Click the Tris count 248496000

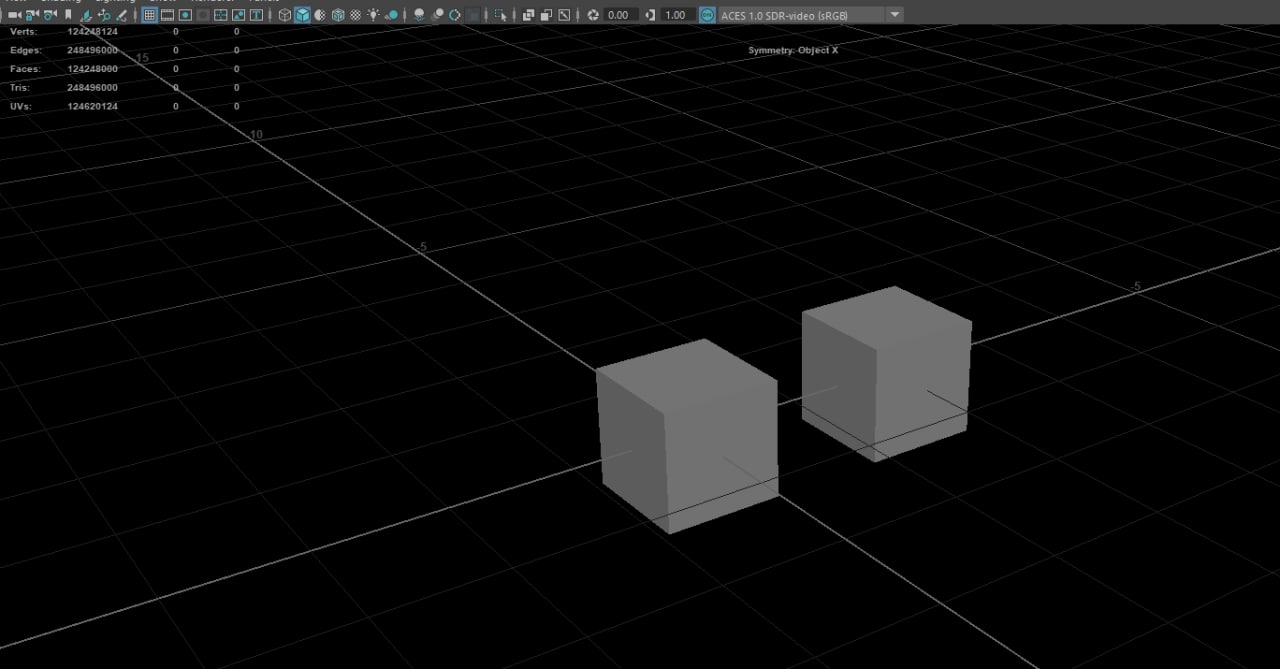pos(92,87)
